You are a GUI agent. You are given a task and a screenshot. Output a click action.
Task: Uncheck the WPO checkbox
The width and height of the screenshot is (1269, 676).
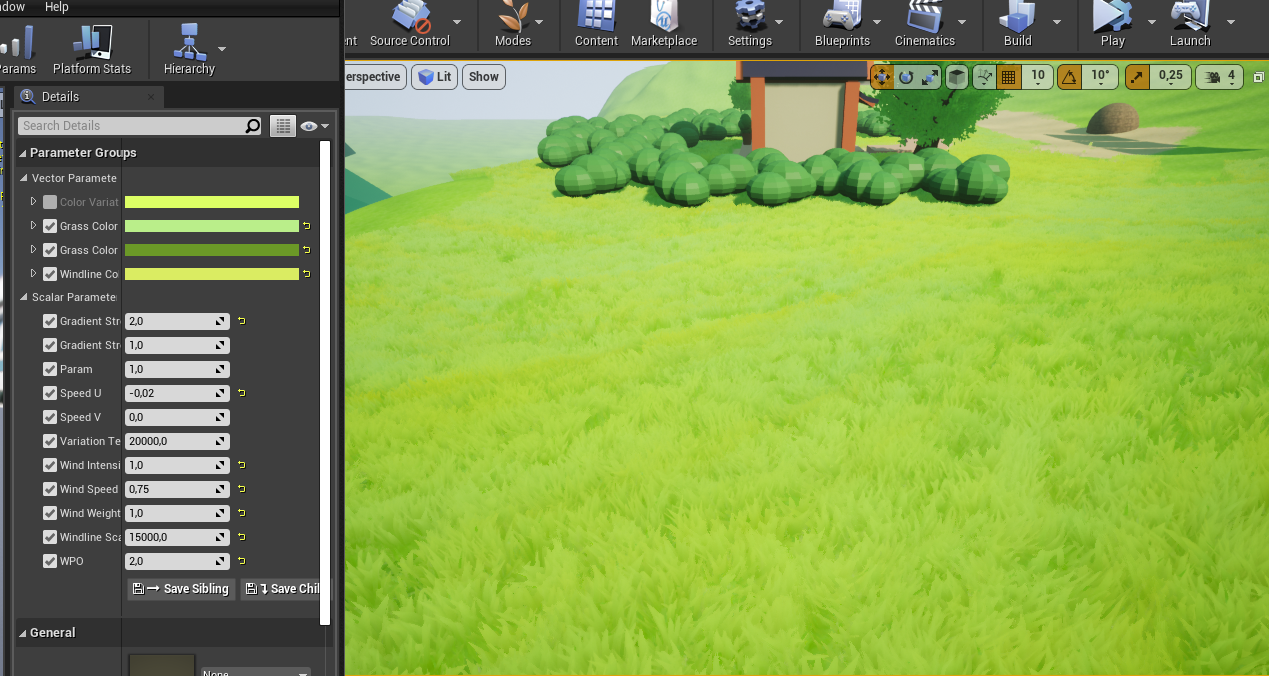point(50,561)
